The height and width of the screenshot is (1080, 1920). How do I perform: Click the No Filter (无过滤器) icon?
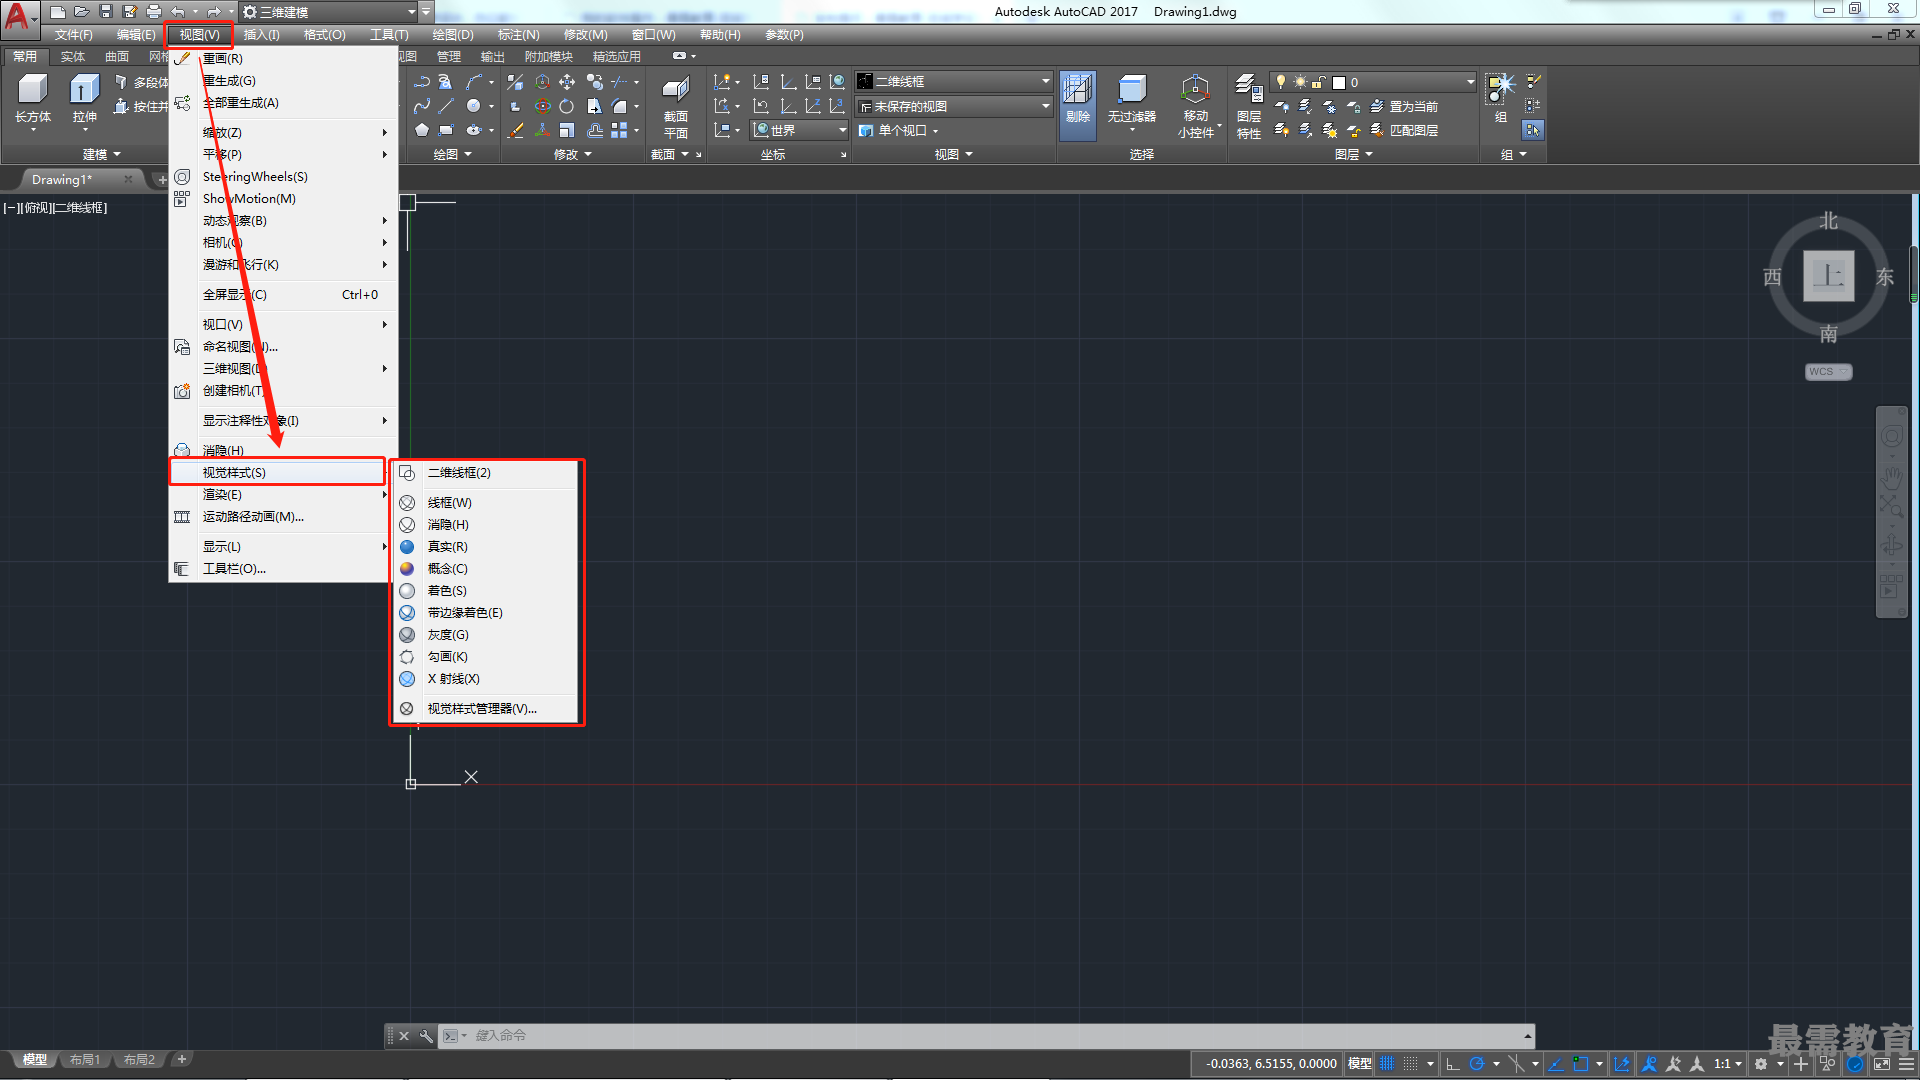(x=1131, y=90)
